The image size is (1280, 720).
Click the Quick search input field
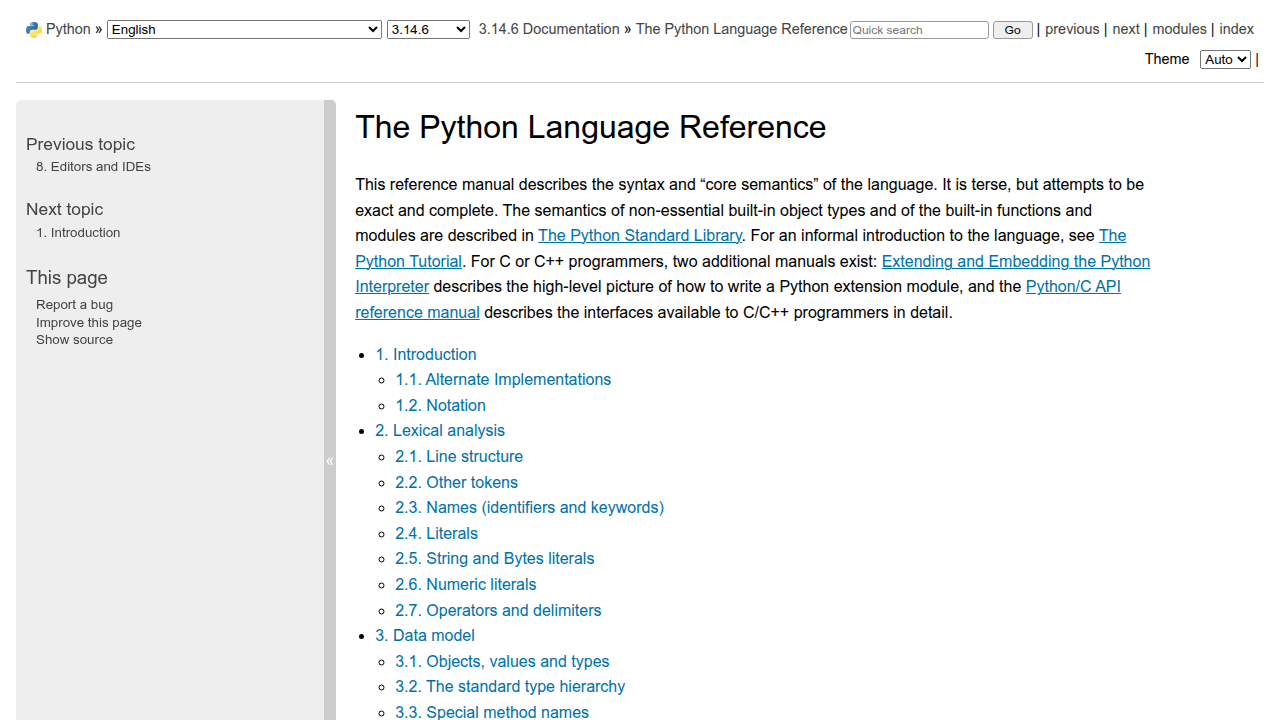coord(919,30)
